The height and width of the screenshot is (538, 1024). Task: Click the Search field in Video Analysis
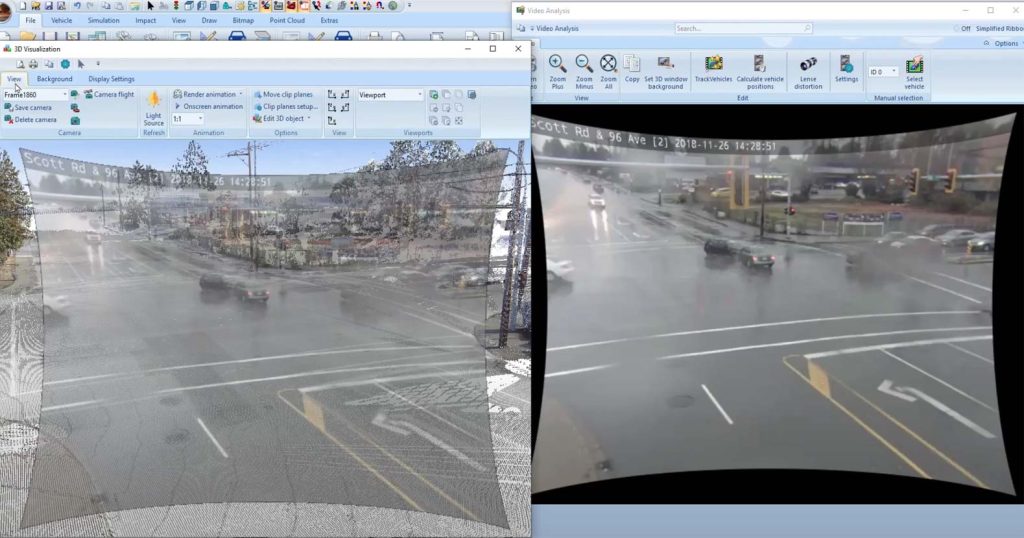pos(743,28)
